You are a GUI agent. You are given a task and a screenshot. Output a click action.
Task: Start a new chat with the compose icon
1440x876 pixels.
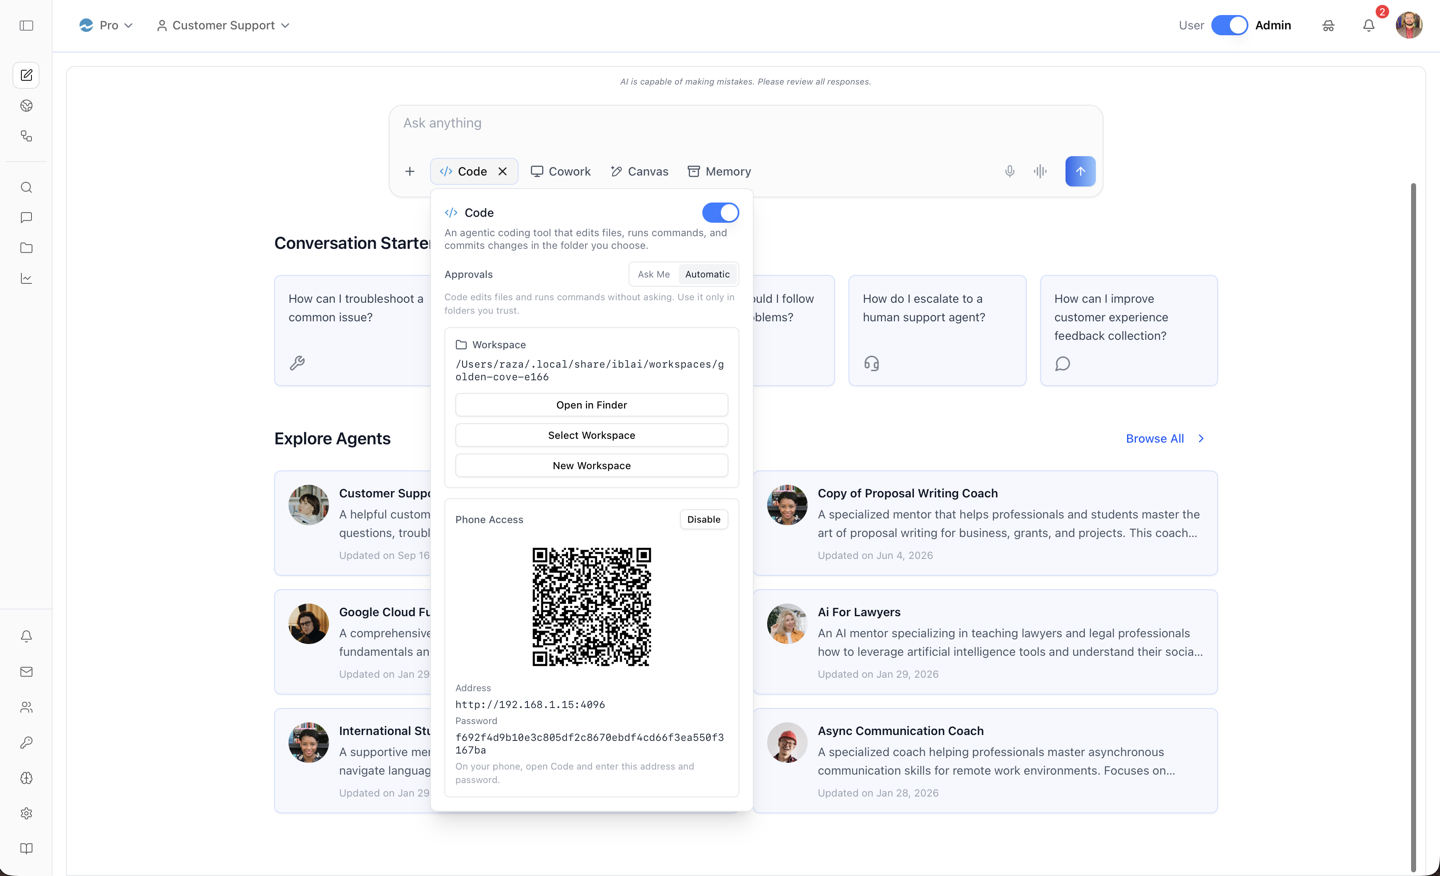pos(26,75)
